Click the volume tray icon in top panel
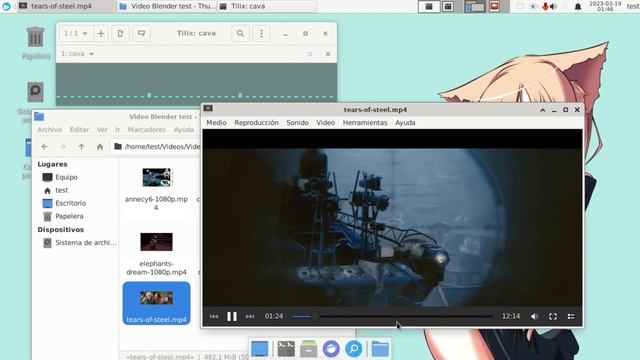 [x=553, y=6]
